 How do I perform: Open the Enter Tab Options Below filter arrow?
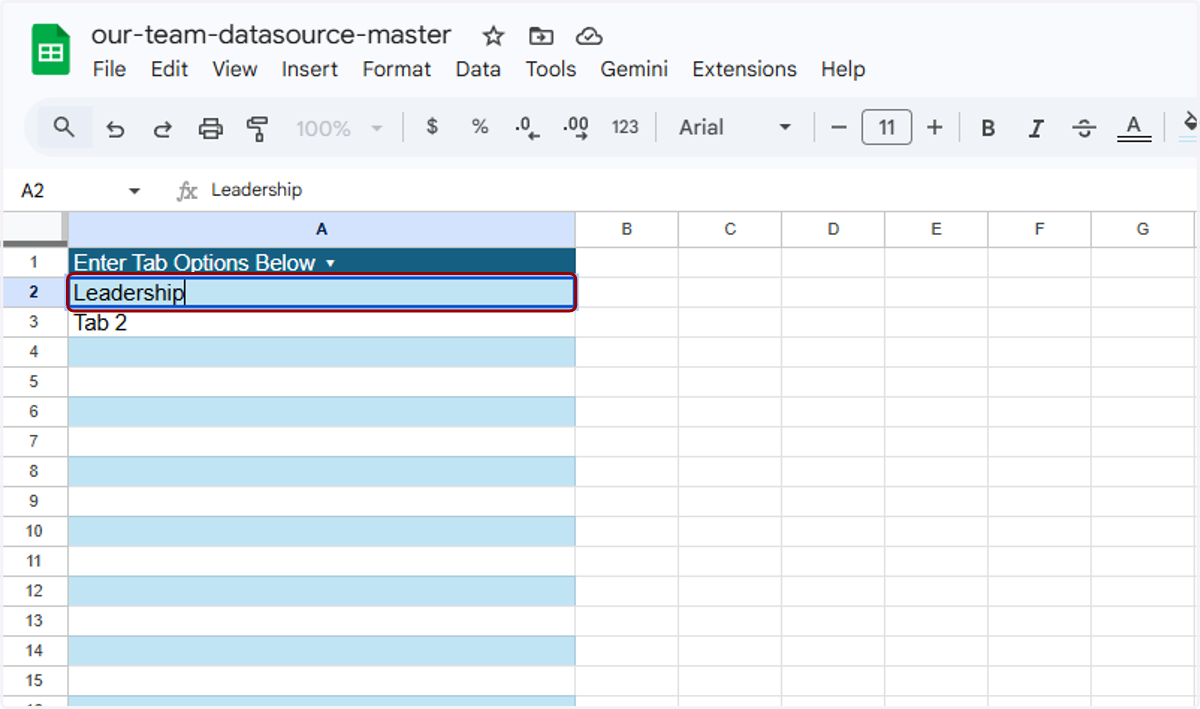tap(331, 263)
